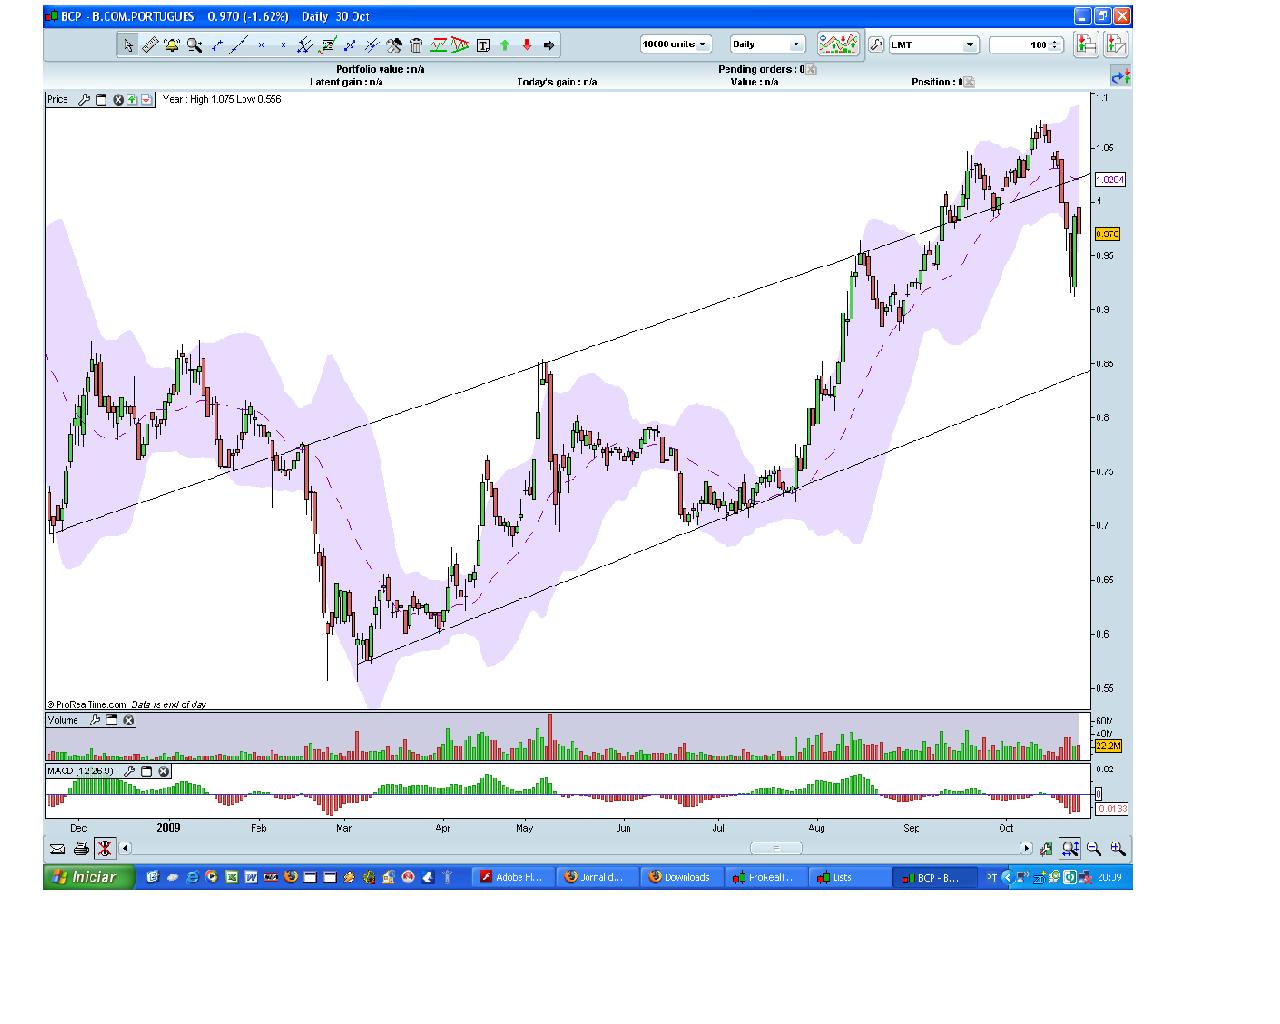The height and width of the screenshot is (1024, 1280).
Task: Open the hammer and wrench settings tool
Action: tap(394, 45)
